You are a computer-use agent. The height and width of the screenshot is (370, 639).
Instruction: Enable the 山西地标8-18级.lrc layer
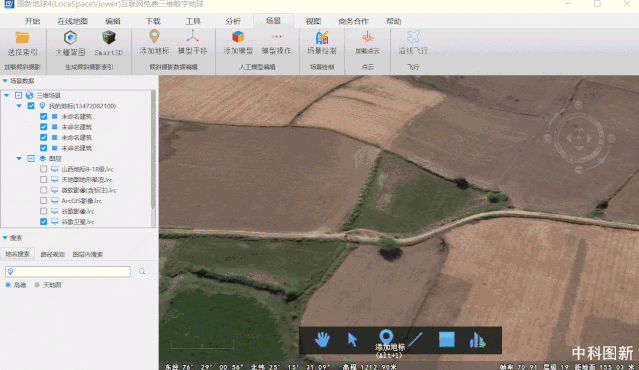coord(44,169)
